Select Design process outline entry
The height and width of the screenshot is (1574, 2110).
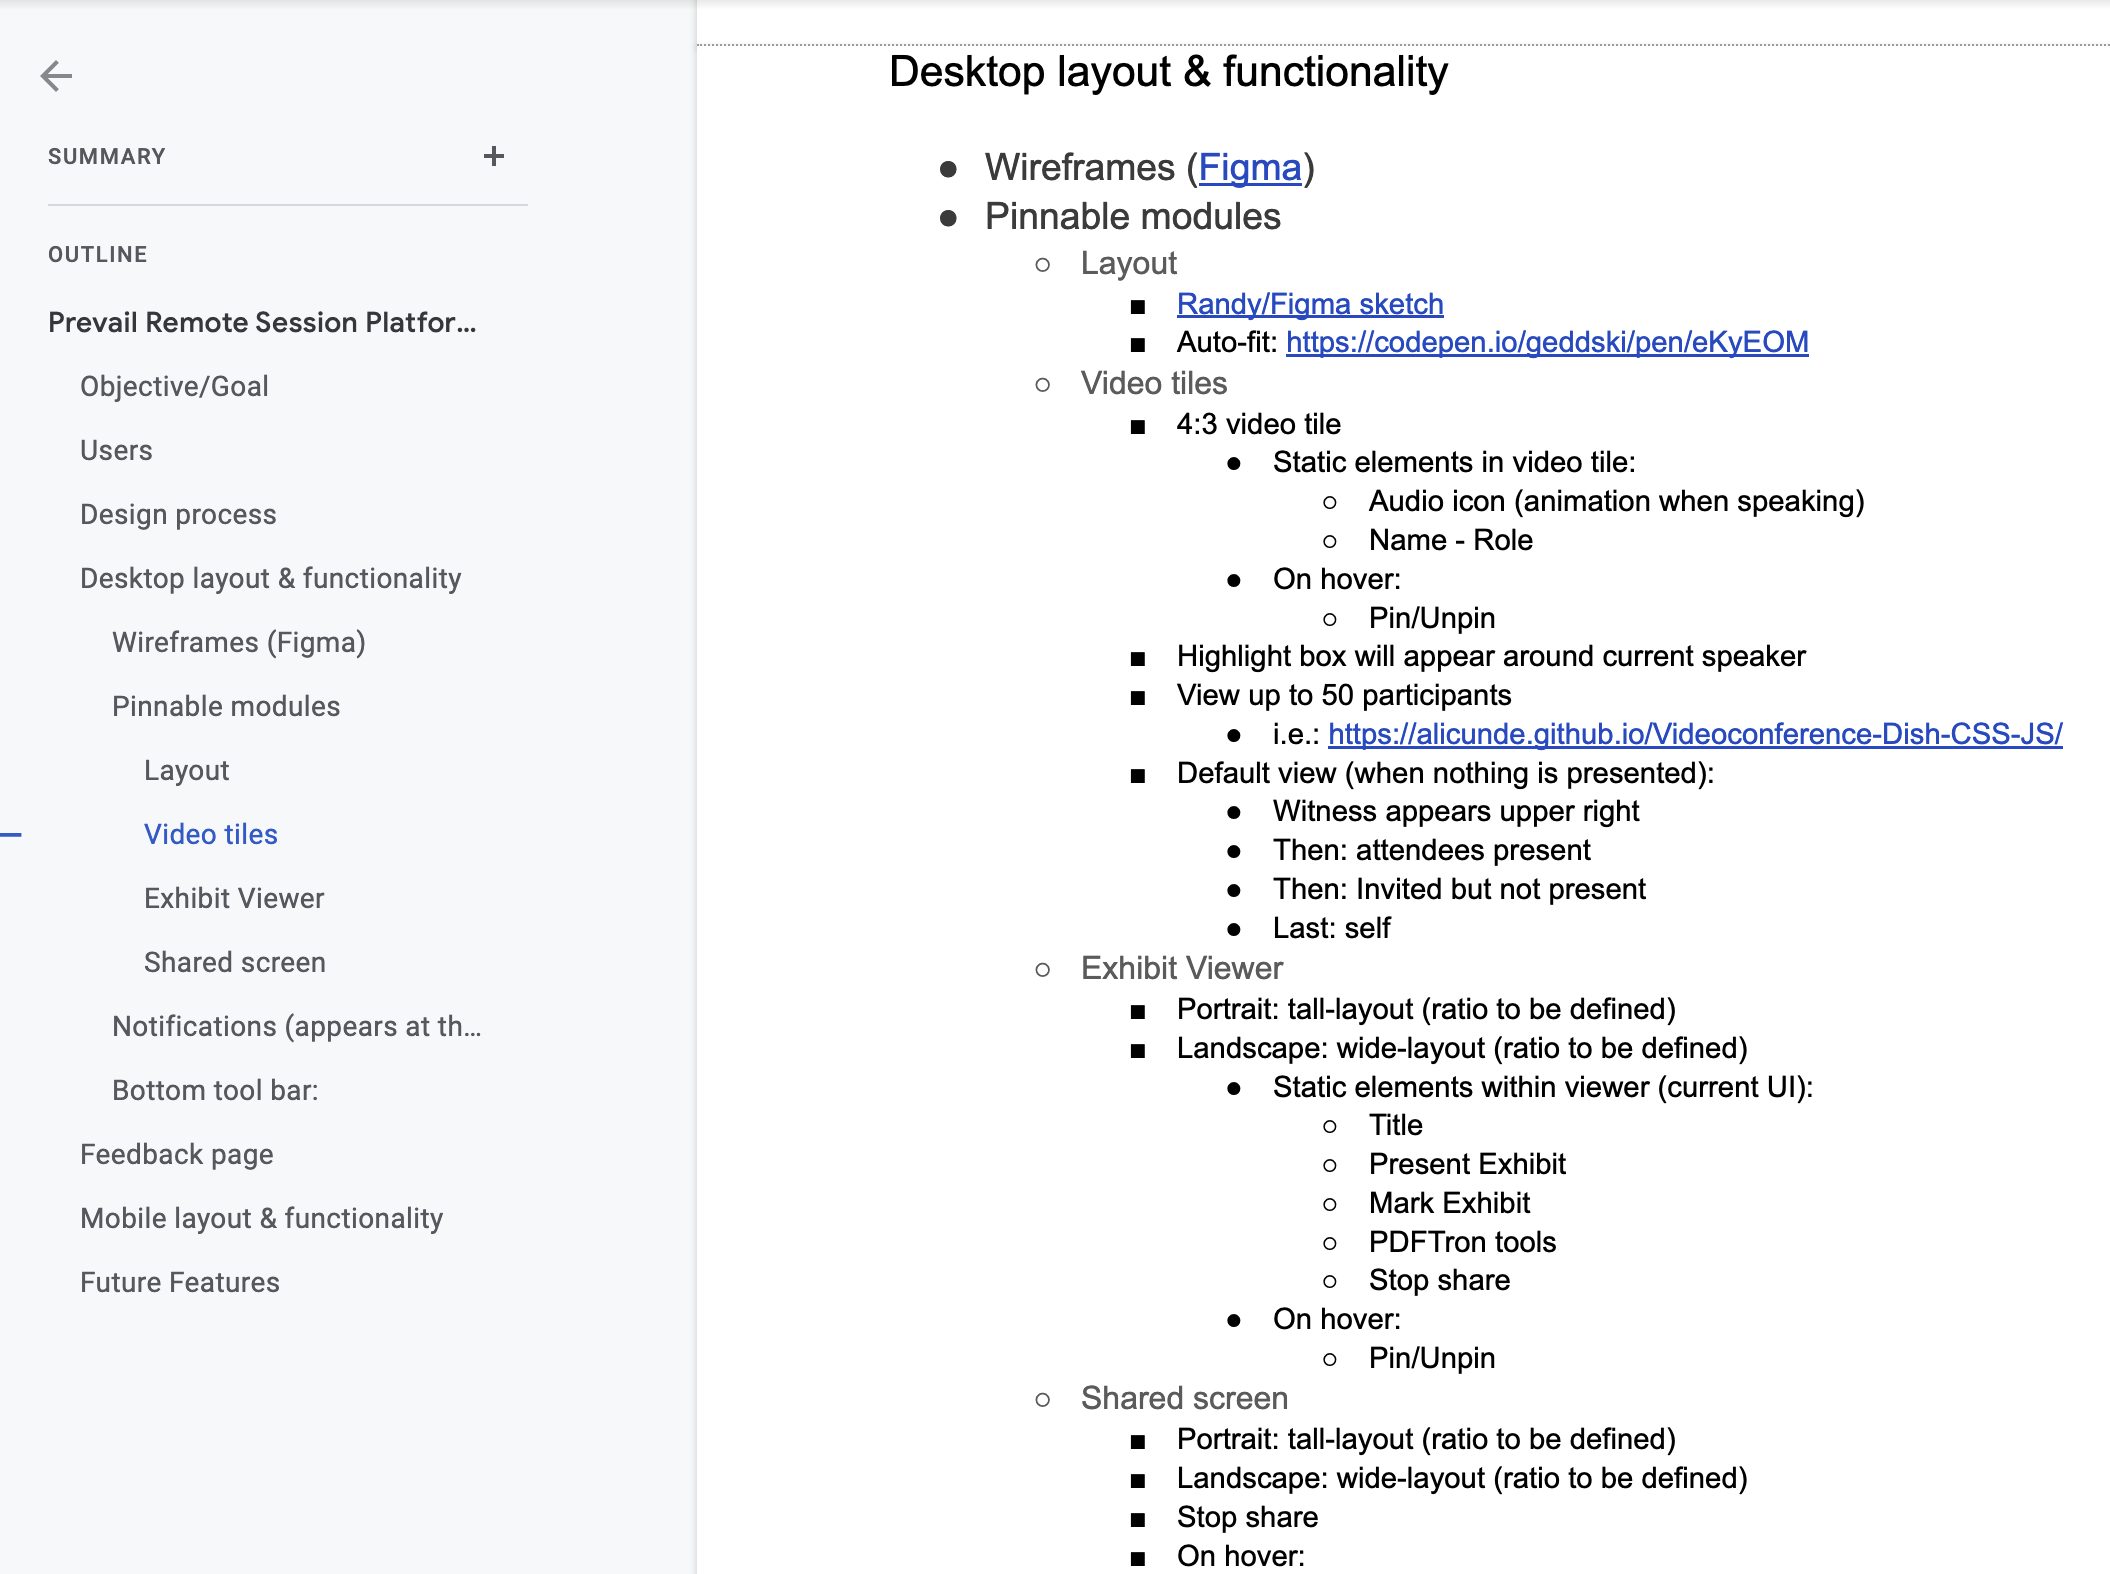[178, 514]
